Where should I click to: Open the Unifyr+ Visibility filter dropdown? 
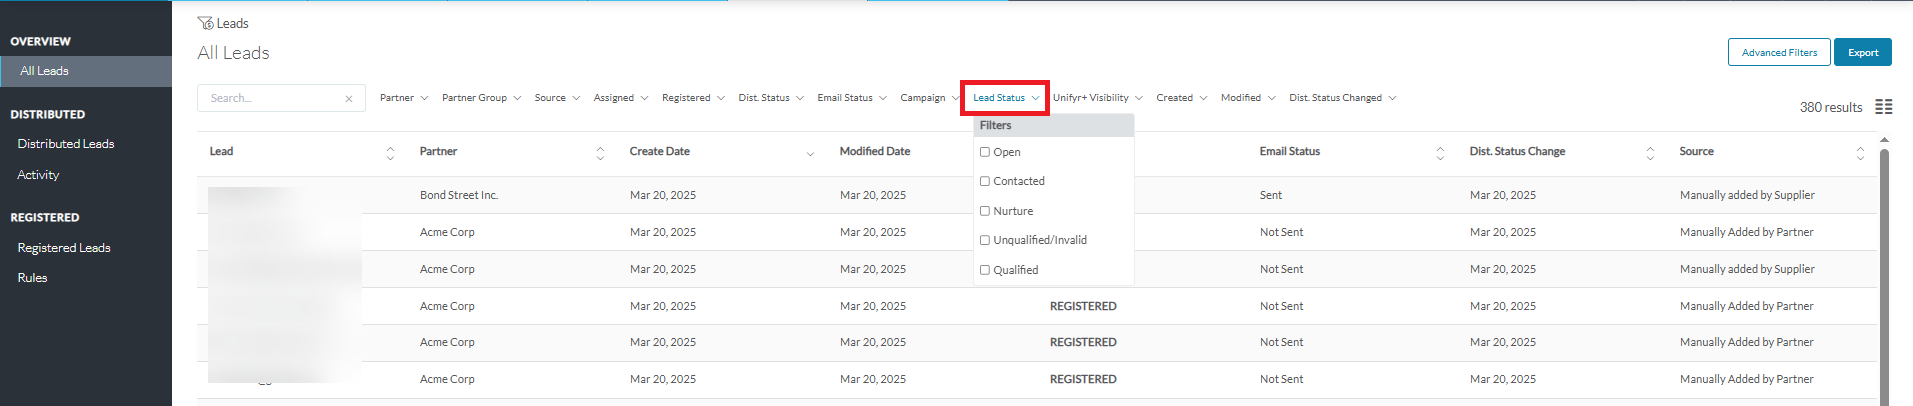coord(1098,98)
